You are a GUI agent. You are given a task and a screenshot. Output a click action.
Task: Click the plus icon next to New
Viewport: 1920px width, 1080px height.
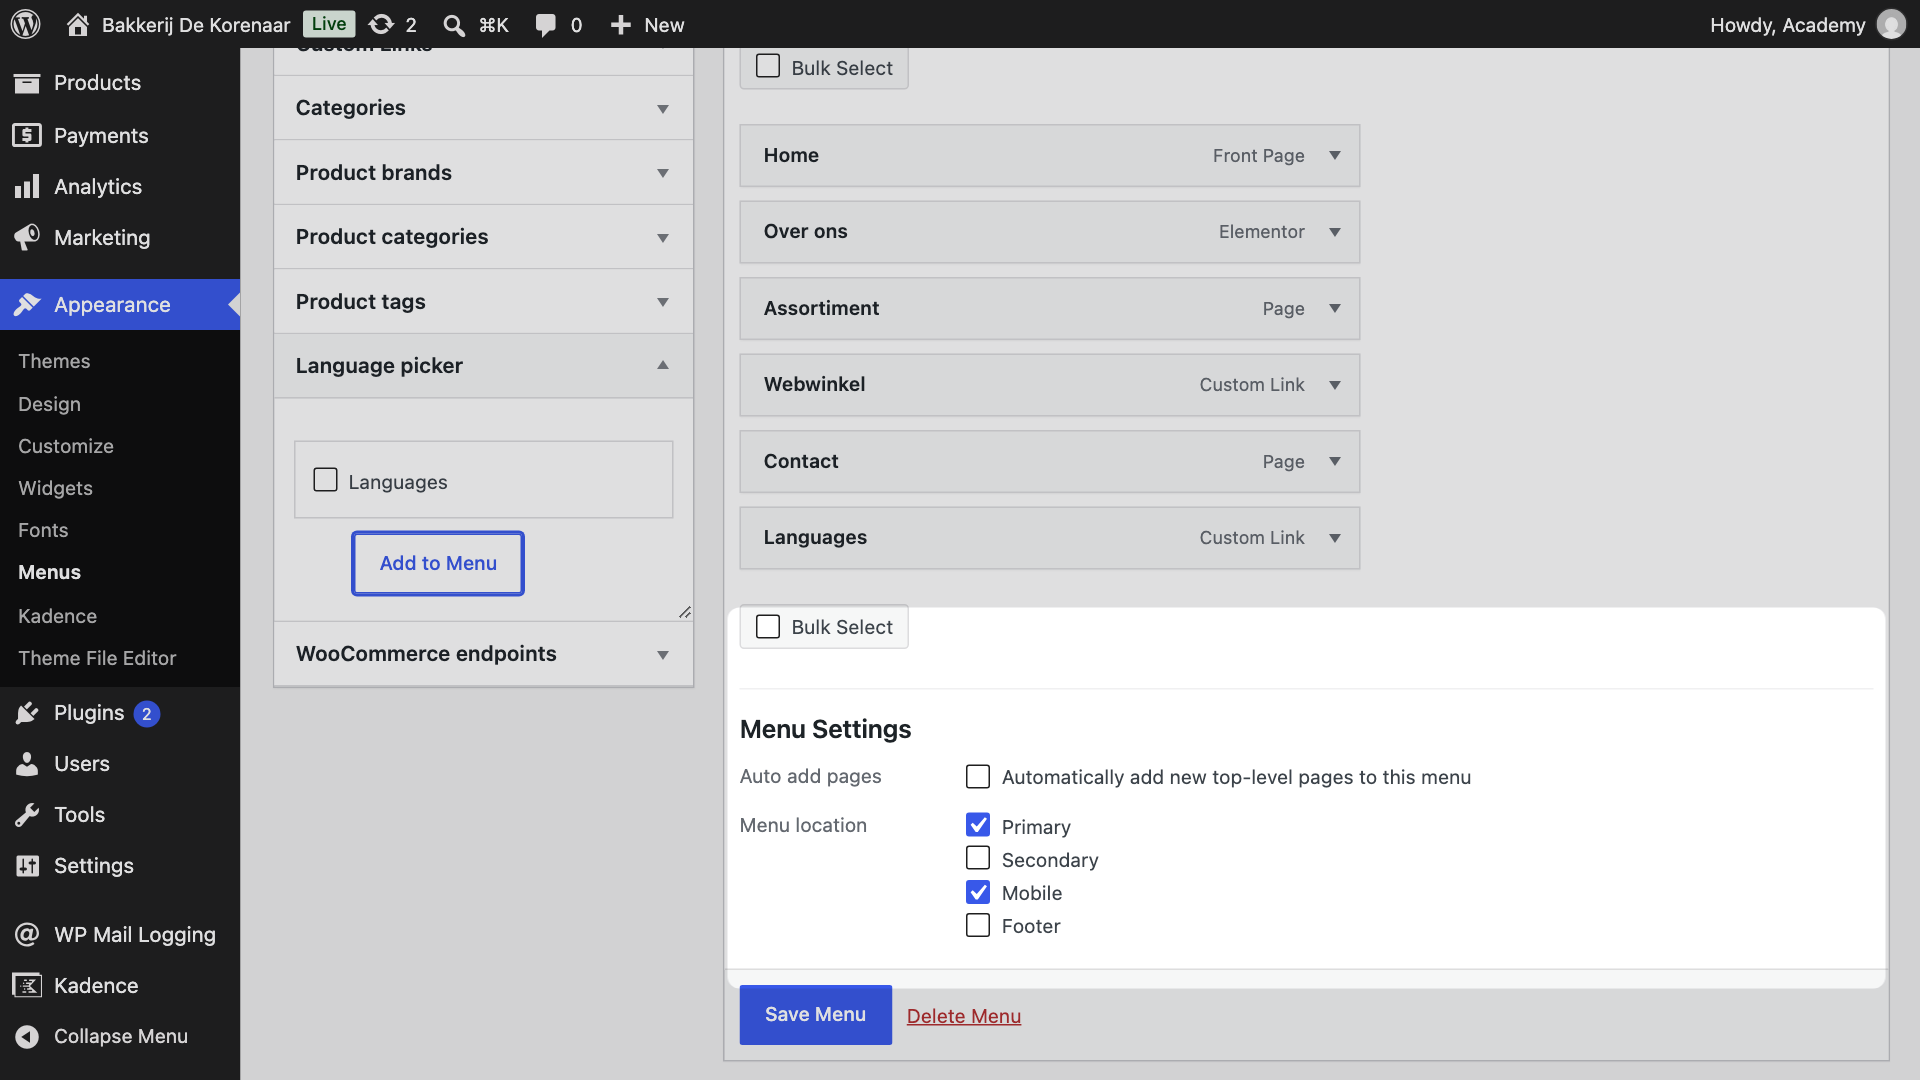coord(620,25)
